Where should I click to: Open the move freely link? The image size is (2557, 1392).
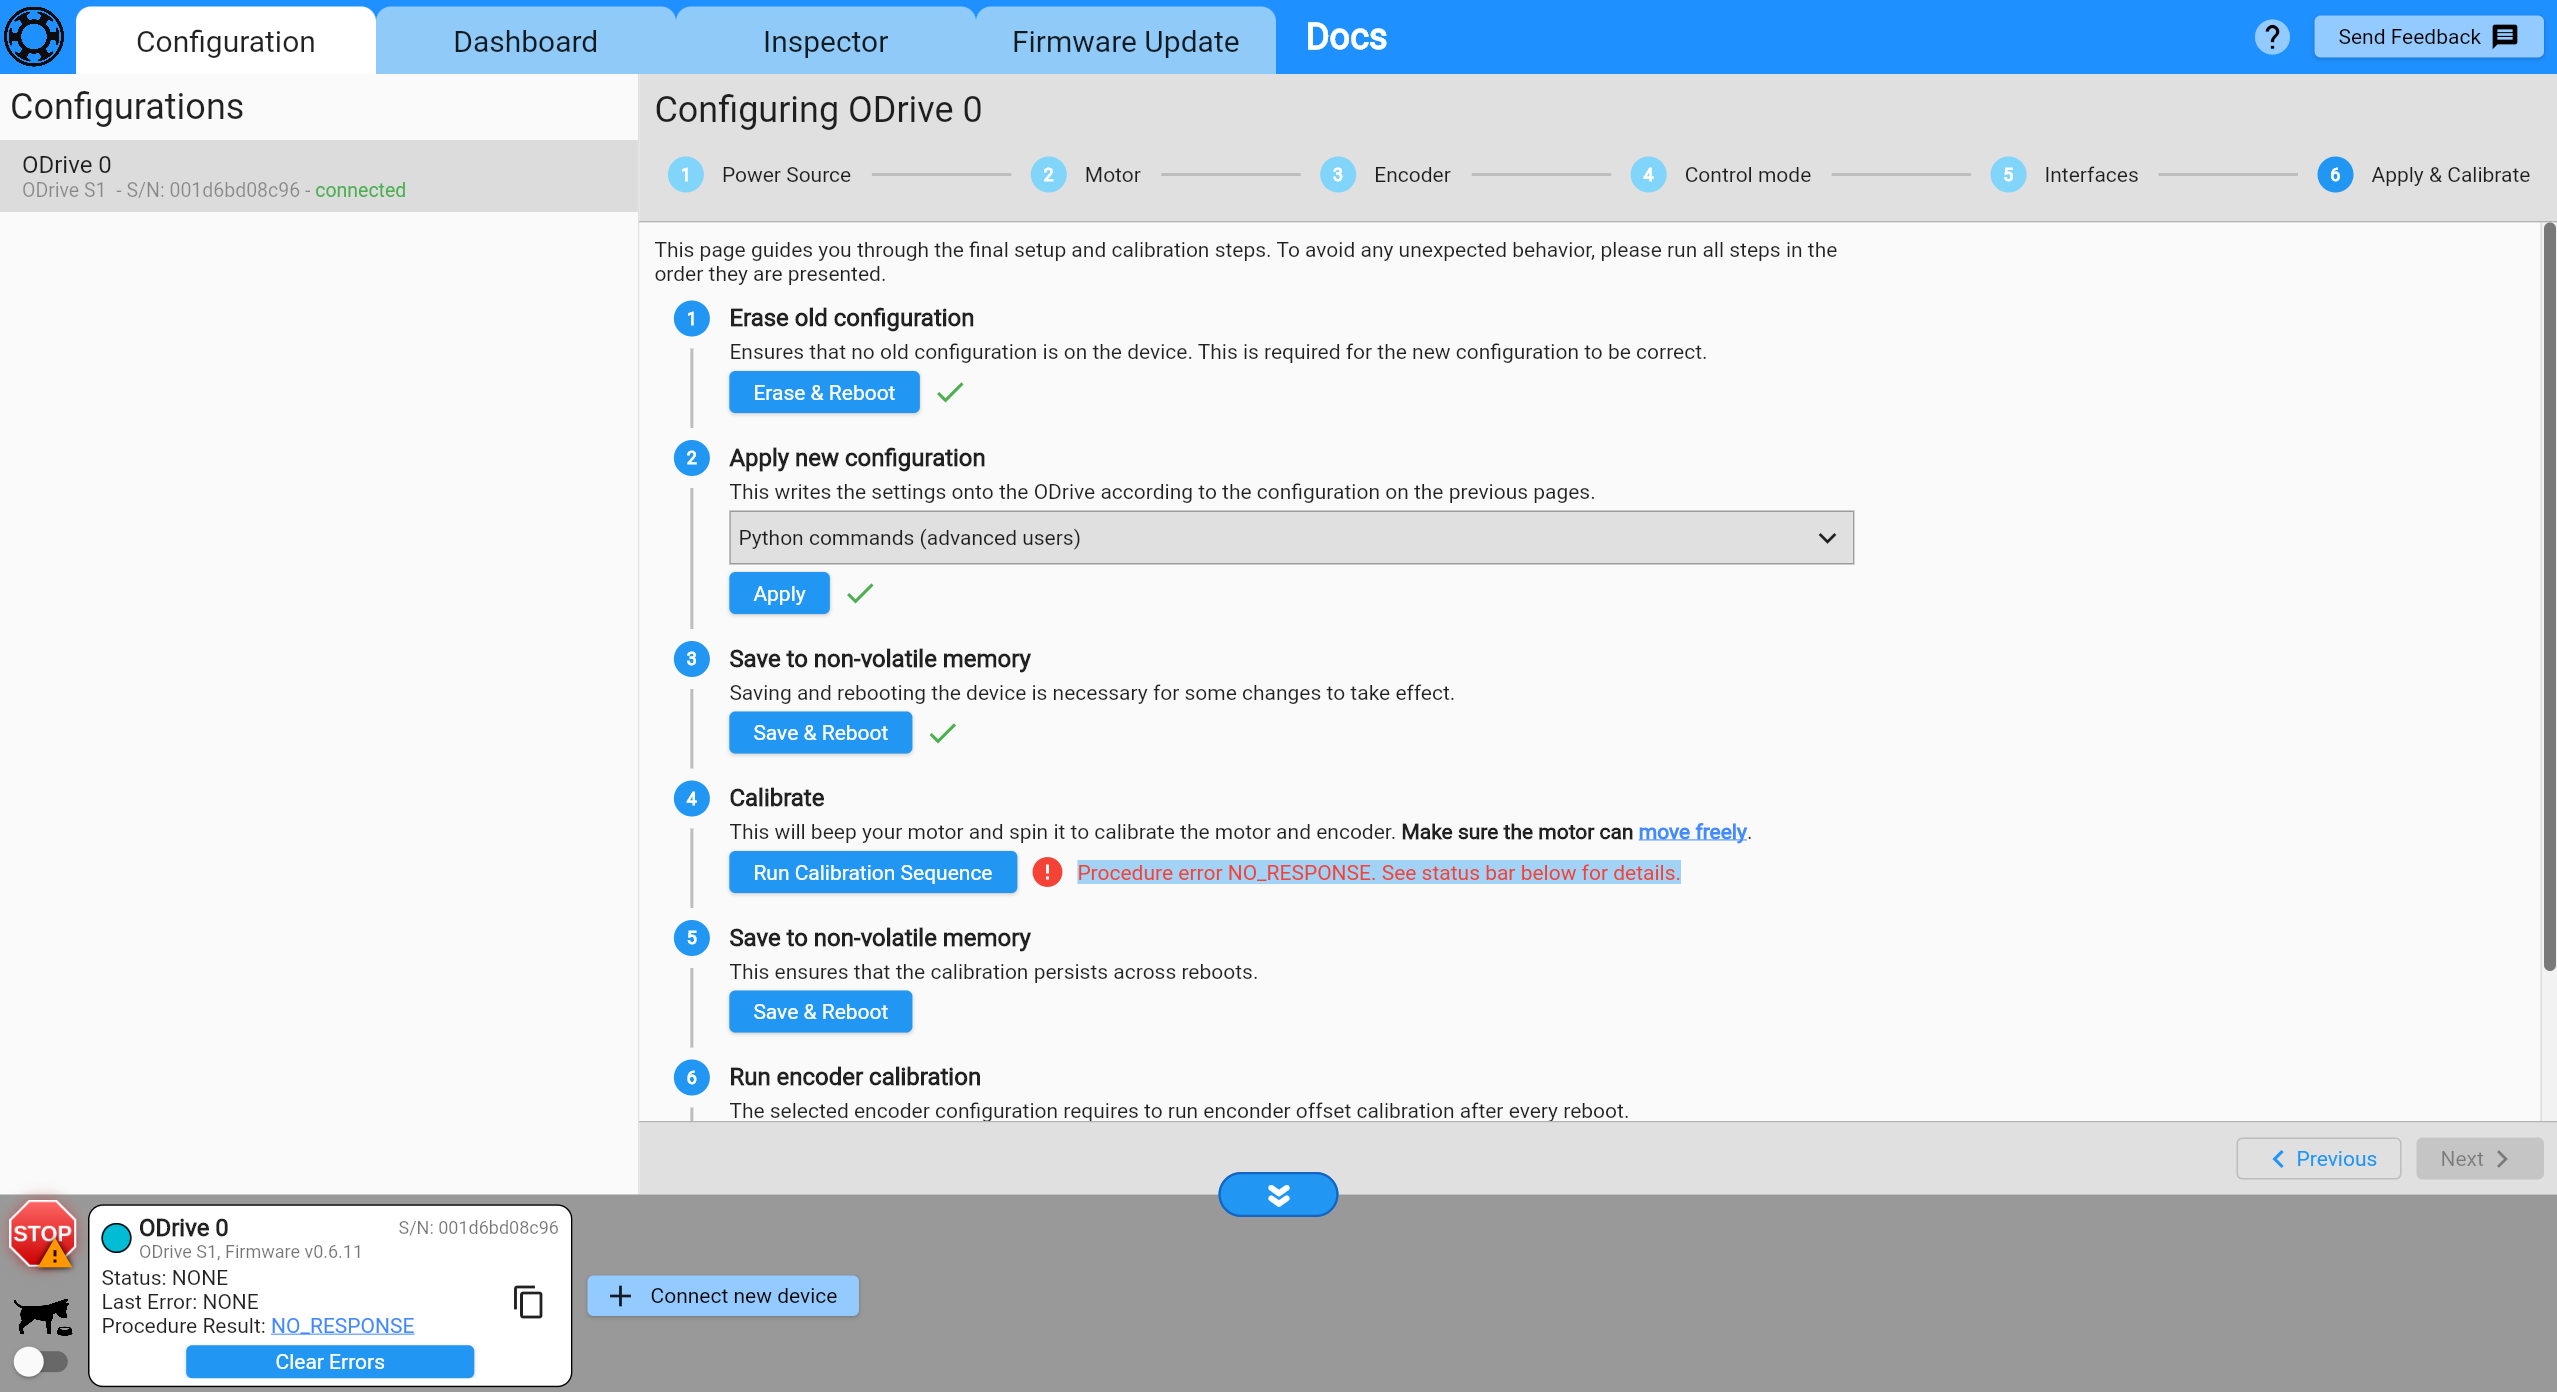(1692, 831)
